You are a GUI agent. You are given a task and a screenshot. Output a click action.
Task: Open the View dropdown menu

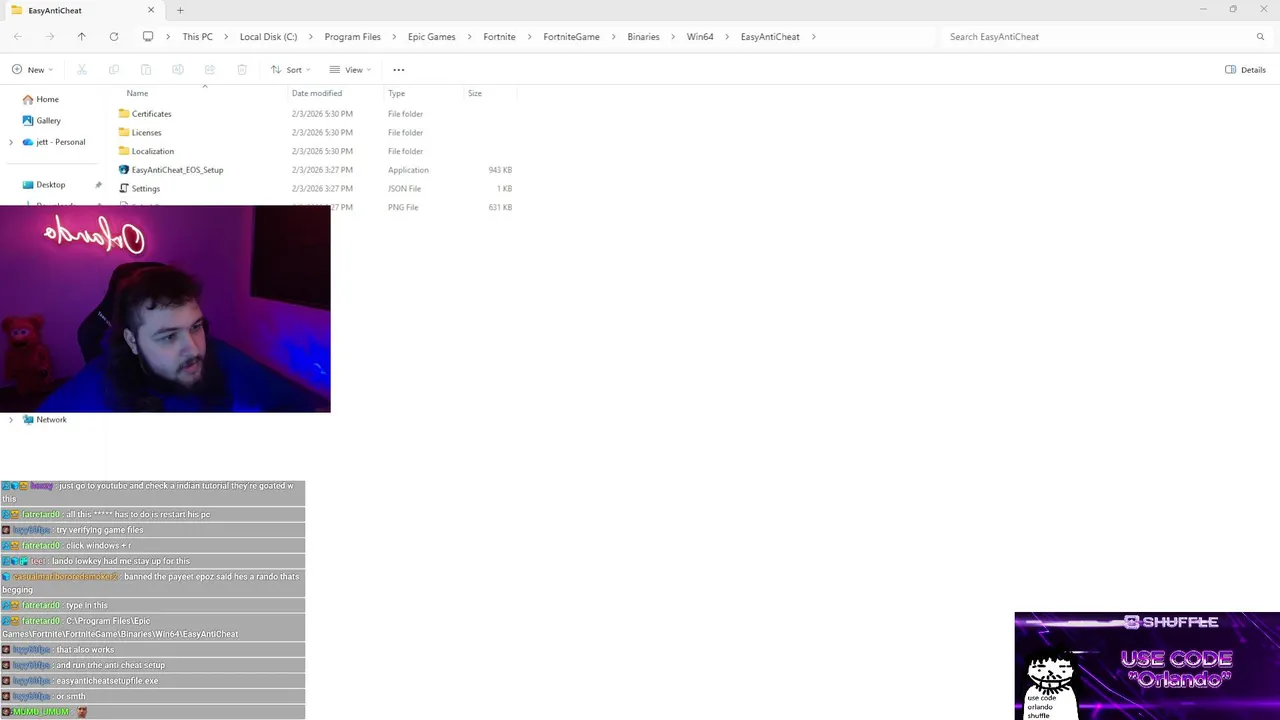[x=350, y=70]
